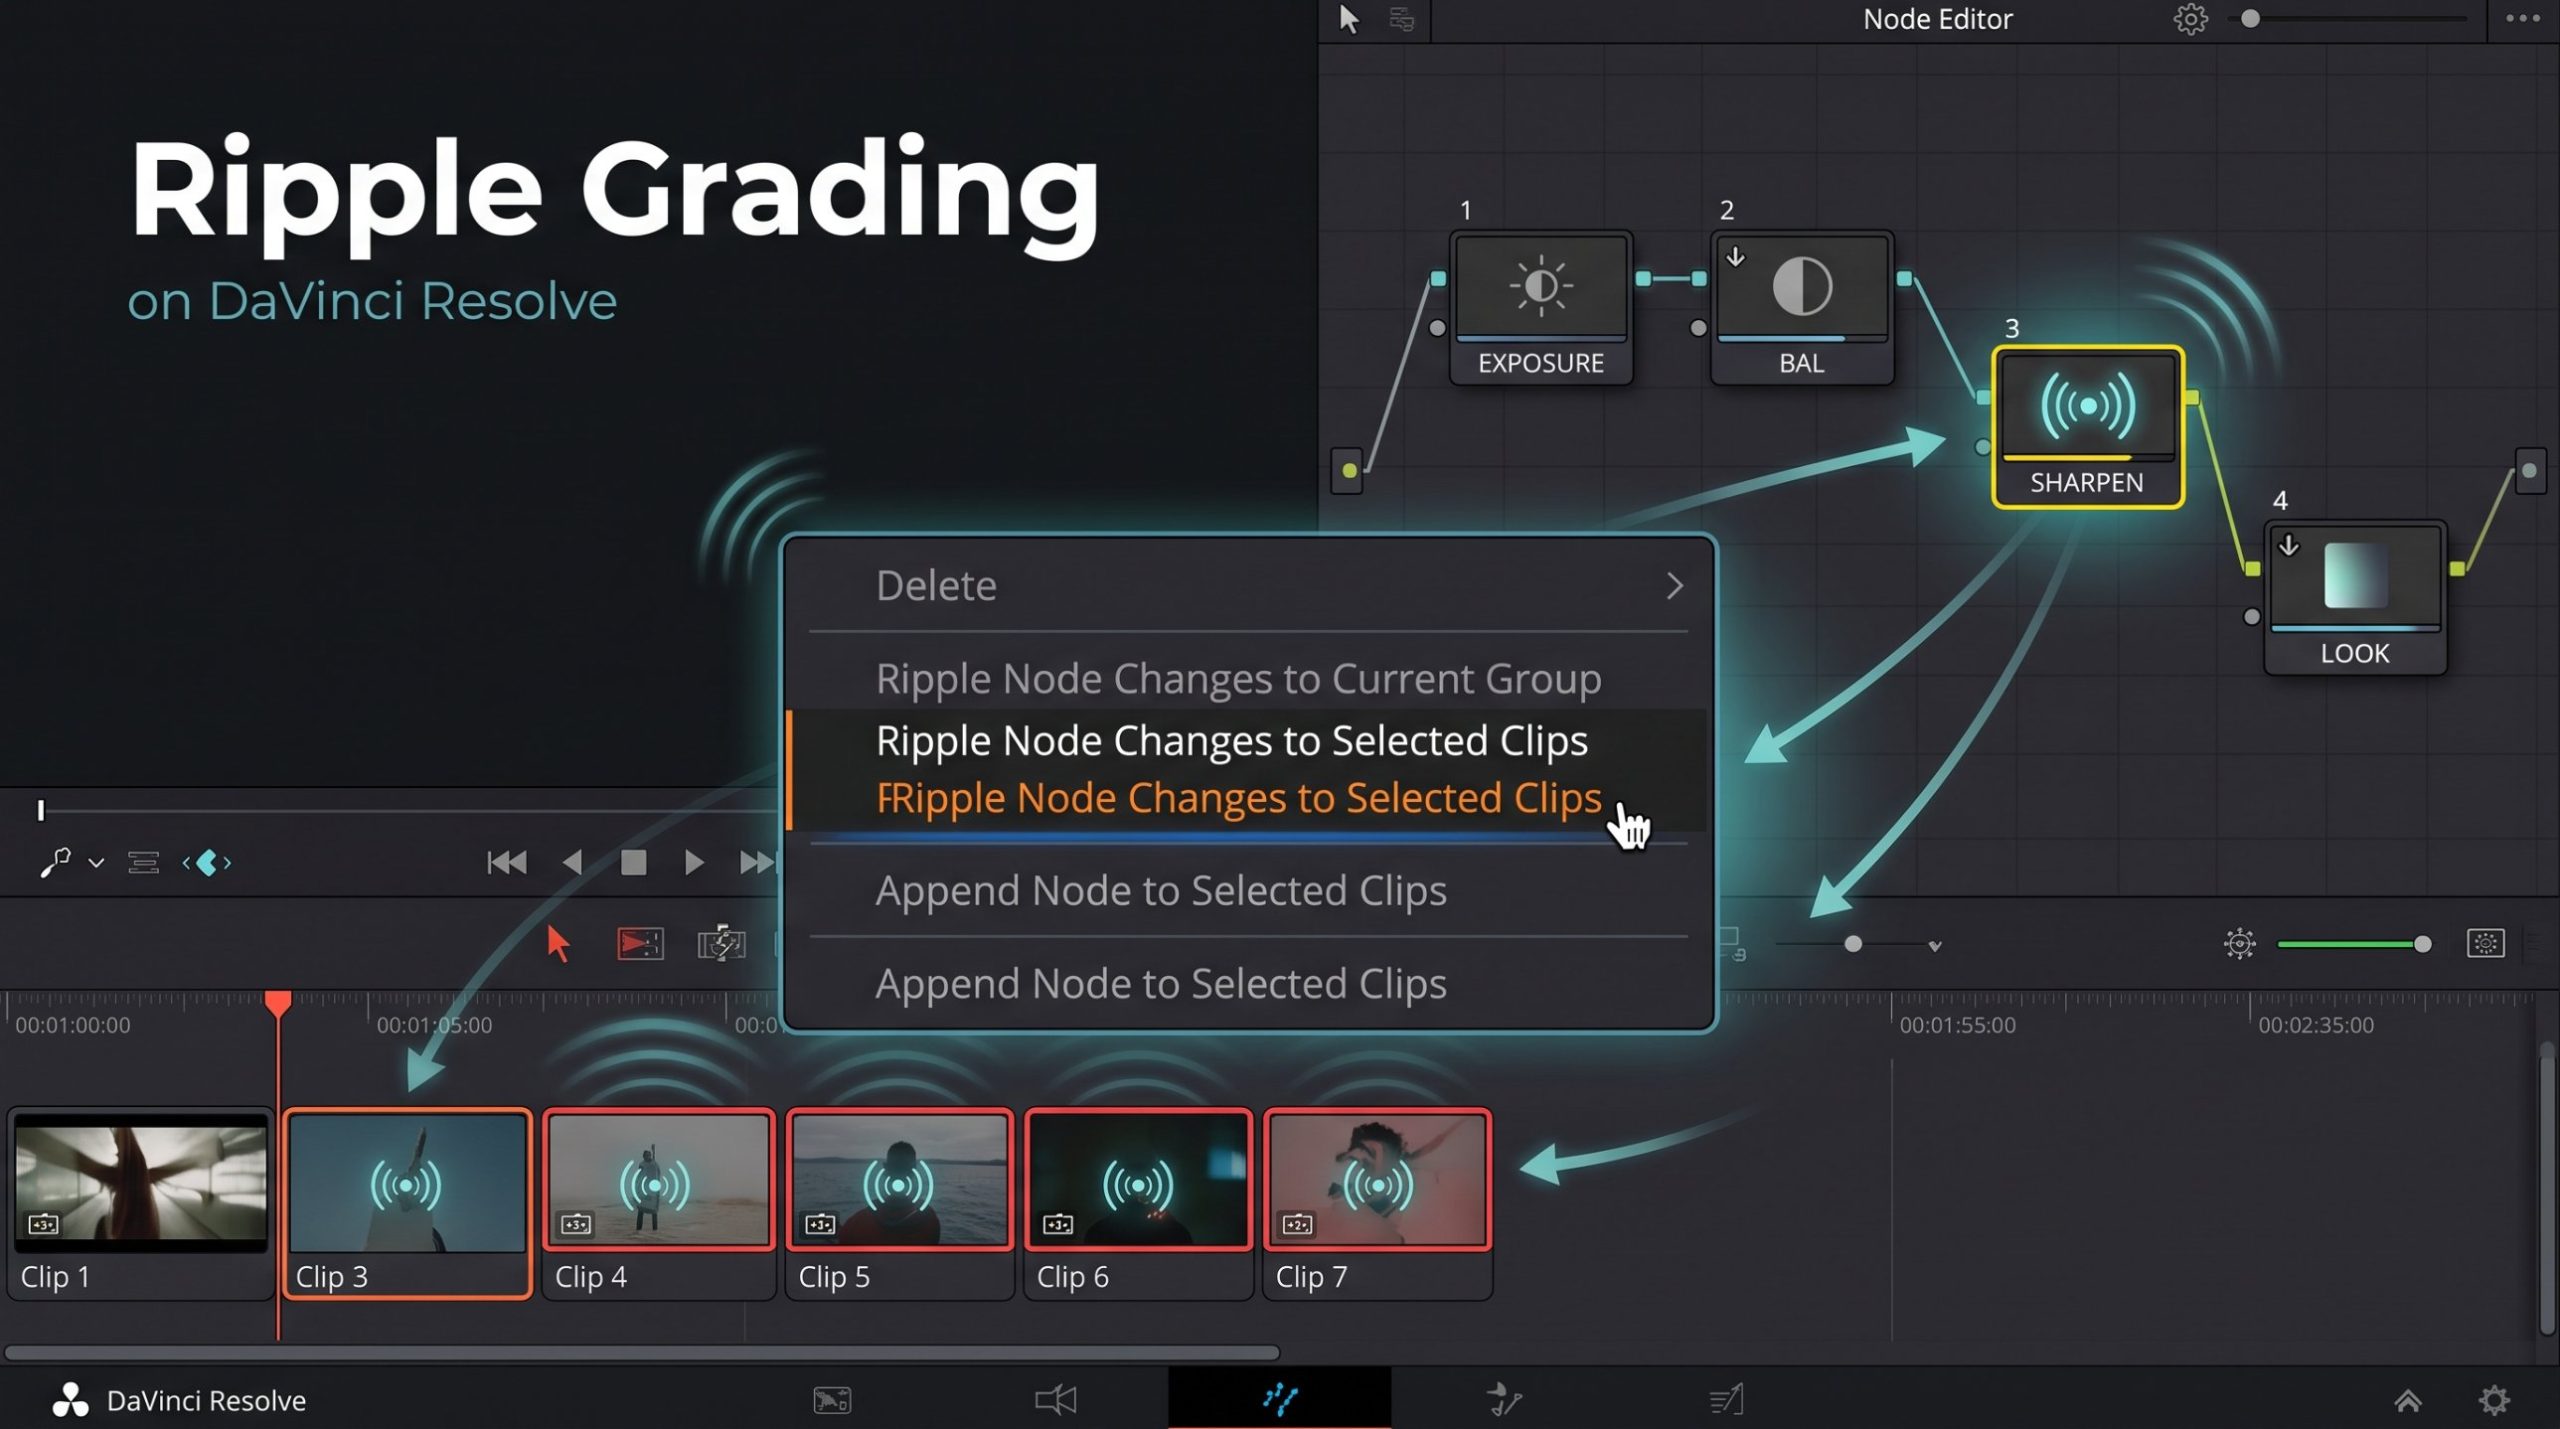
Task: Choose the upper Append Node to Selected Clips
Action: click(x=1161, y=890)
